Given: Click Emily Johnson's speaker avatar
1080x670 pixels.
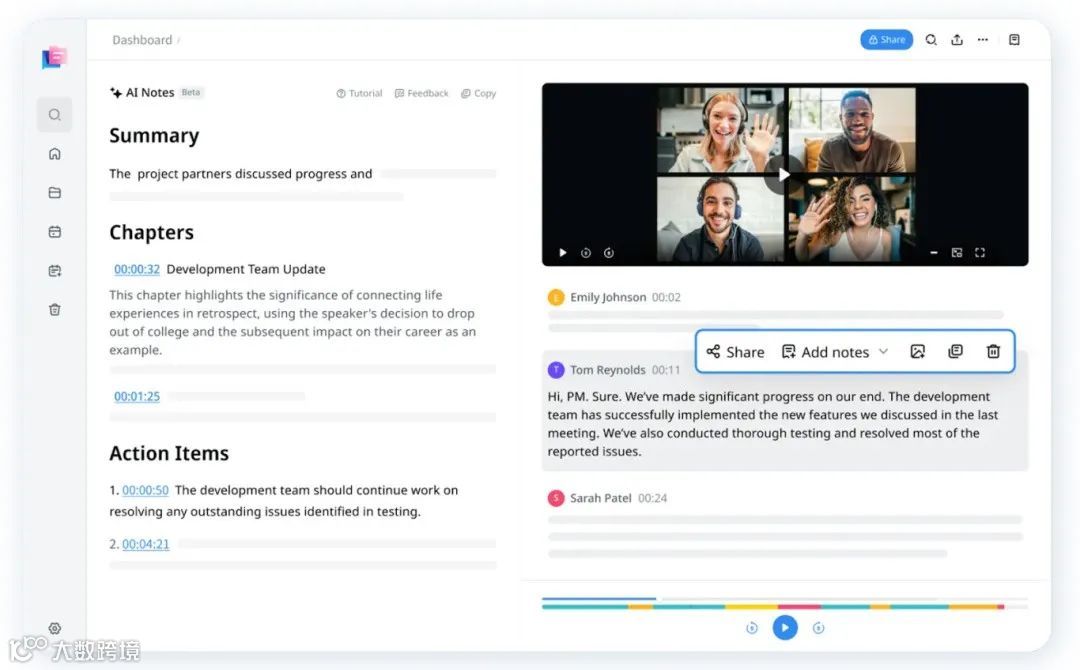Looking at the screenshot, I should pyautogui.click(x=556, y=297).
